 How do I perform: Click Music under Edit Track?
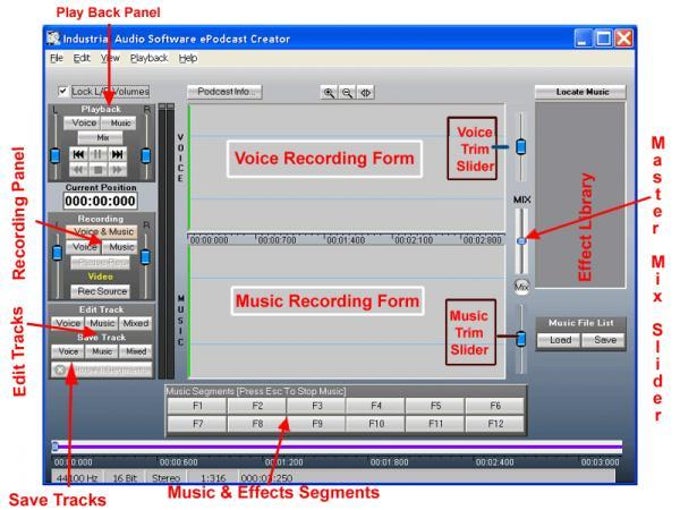pos(101,323)
